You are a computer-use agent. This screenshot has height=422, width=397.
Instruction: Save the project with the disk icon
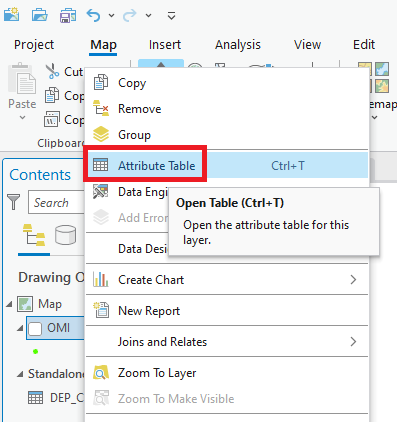[x=68, y=15]
